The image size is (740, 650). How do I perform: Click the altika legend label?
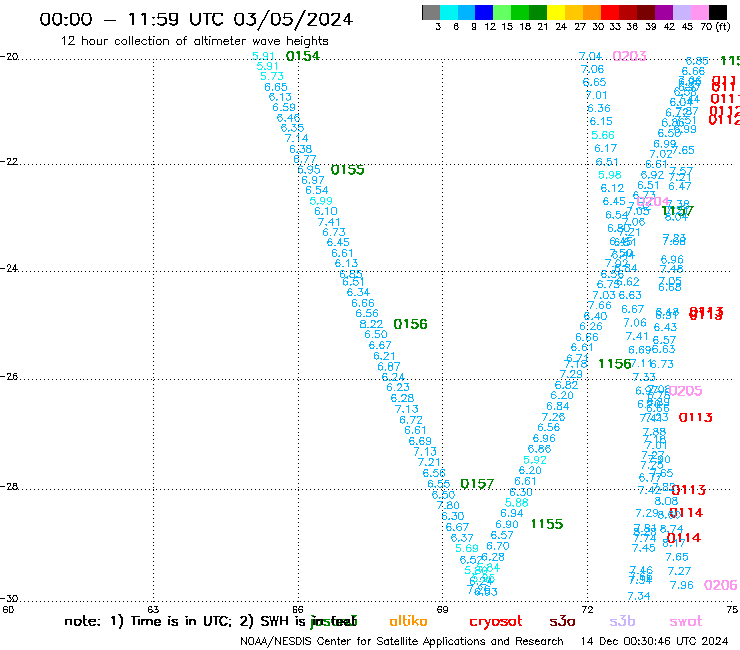click(x=408, y=621)
